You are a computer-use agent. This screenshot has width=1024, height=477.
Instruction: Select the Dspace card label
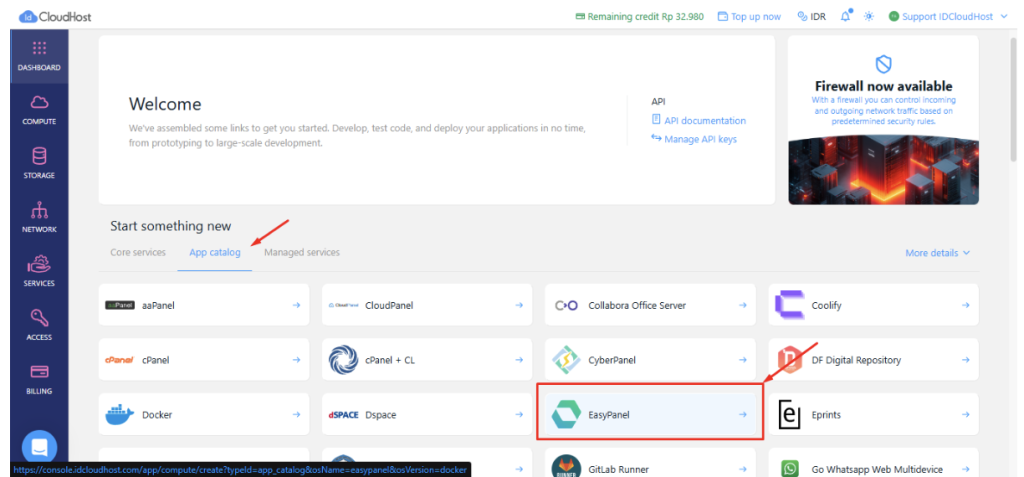(381, 415)
